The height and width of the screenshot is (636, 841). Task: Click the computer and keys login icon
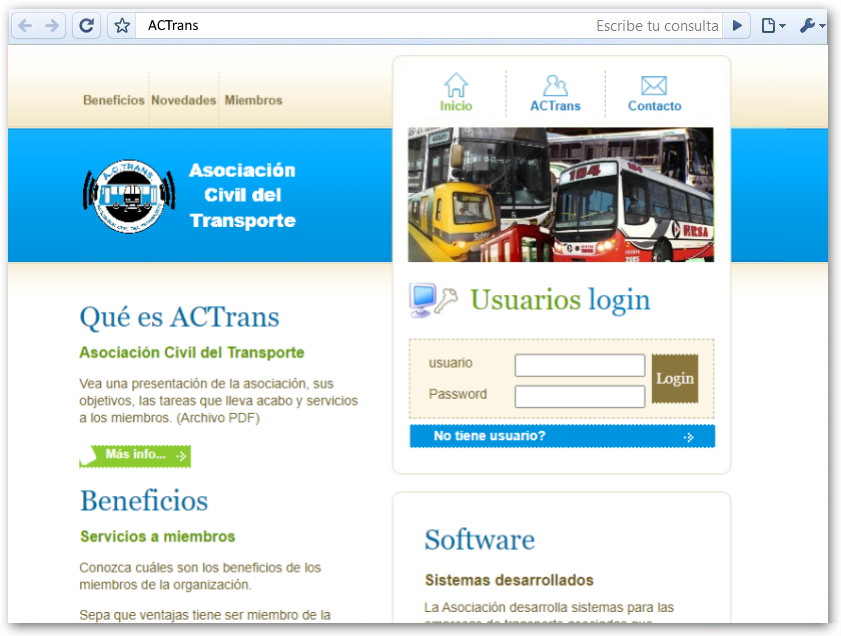[433, 300]
